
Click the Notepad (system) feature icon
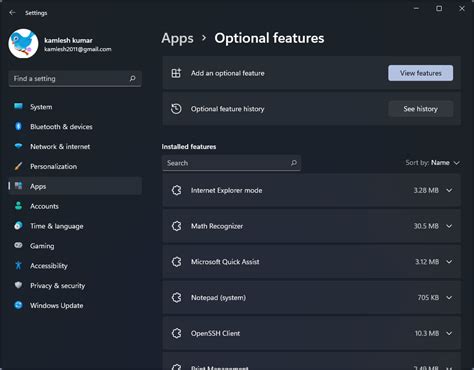pyautogui.click(x=176, y=297)
